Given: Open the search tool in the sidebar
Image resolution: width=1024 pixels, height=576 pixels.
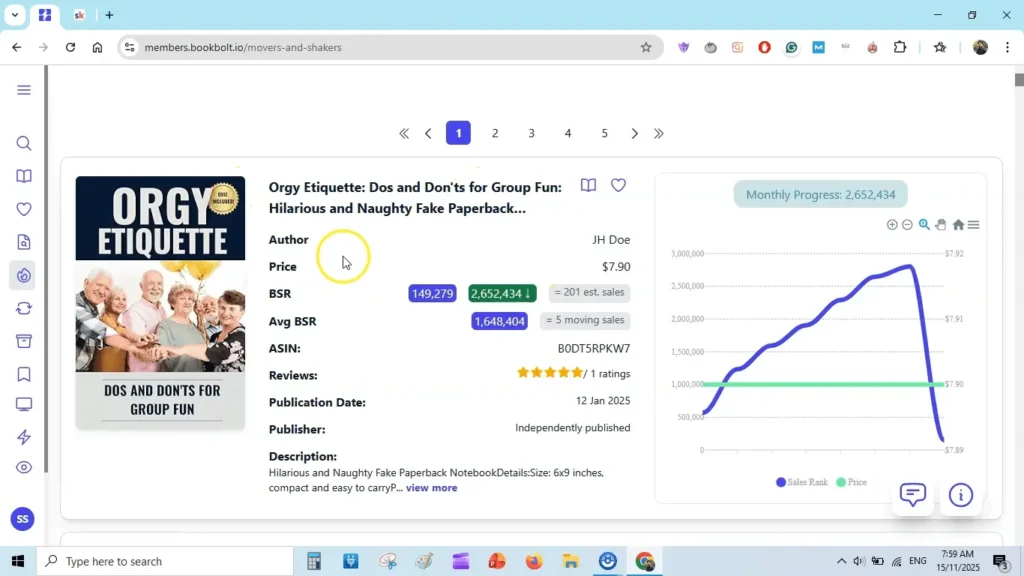Looking at the screenshot, I should pyautogui.click(x=24, y=143).
